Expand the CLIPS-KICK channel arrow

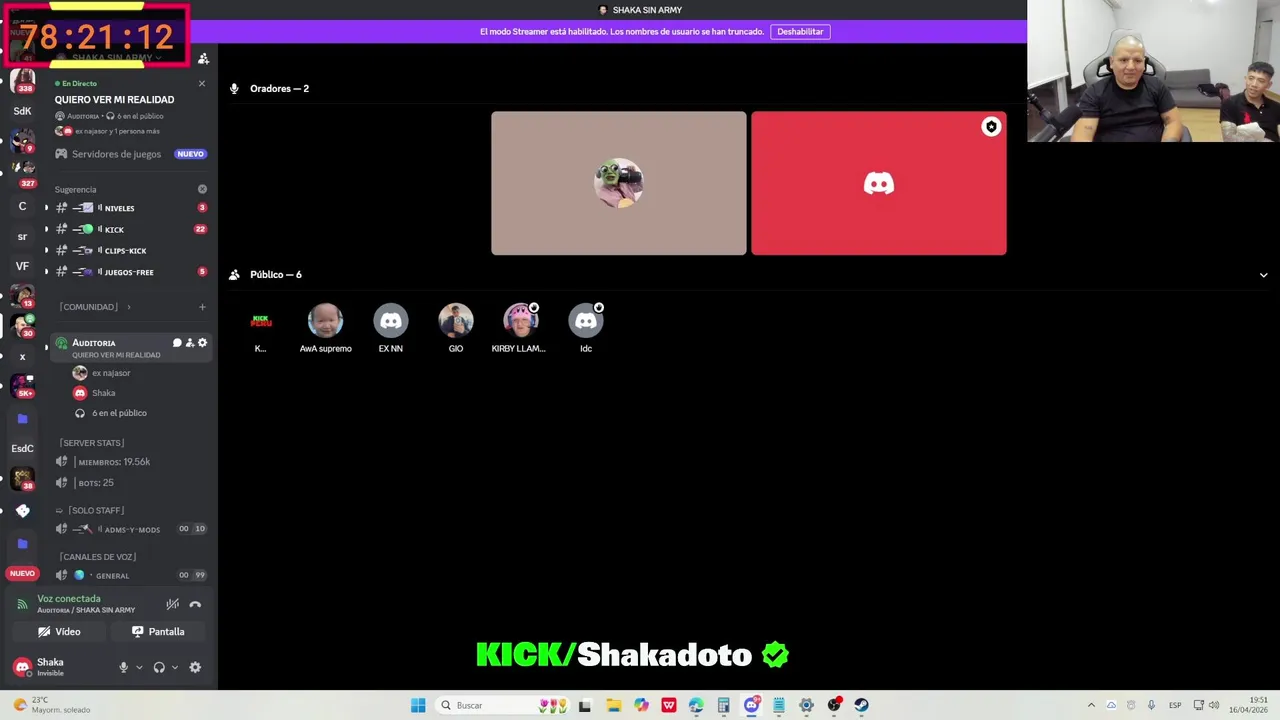point(46,251)
